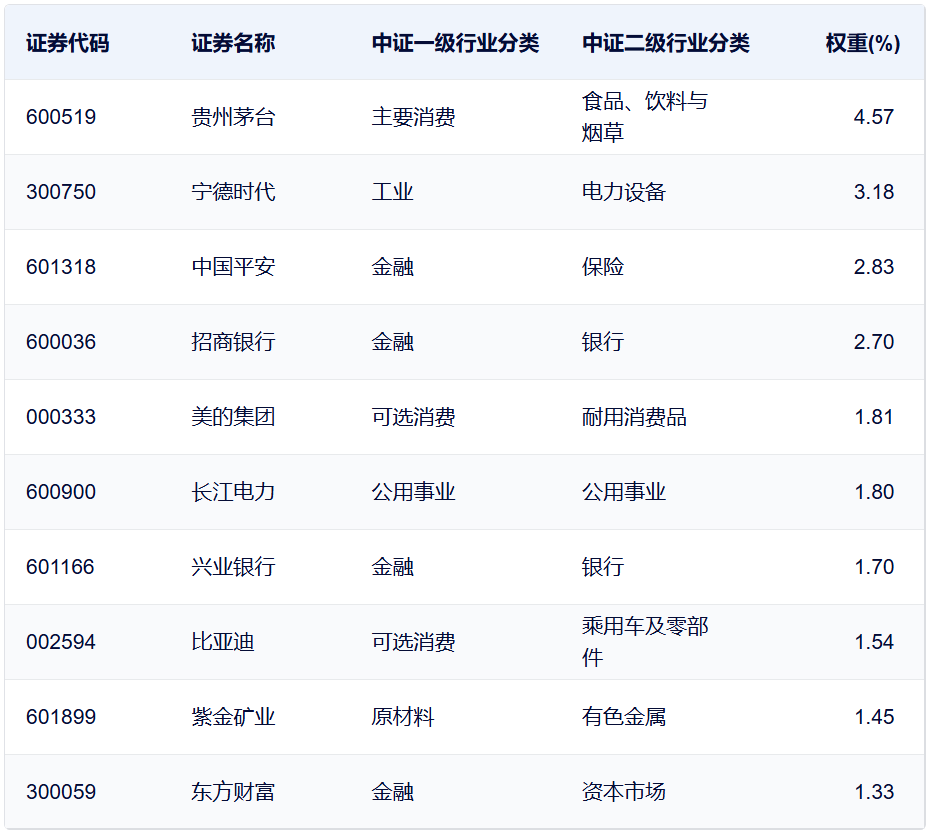Select the 宁德时代 name cell
Screen dimensions: 930x834
click(233, 192)
